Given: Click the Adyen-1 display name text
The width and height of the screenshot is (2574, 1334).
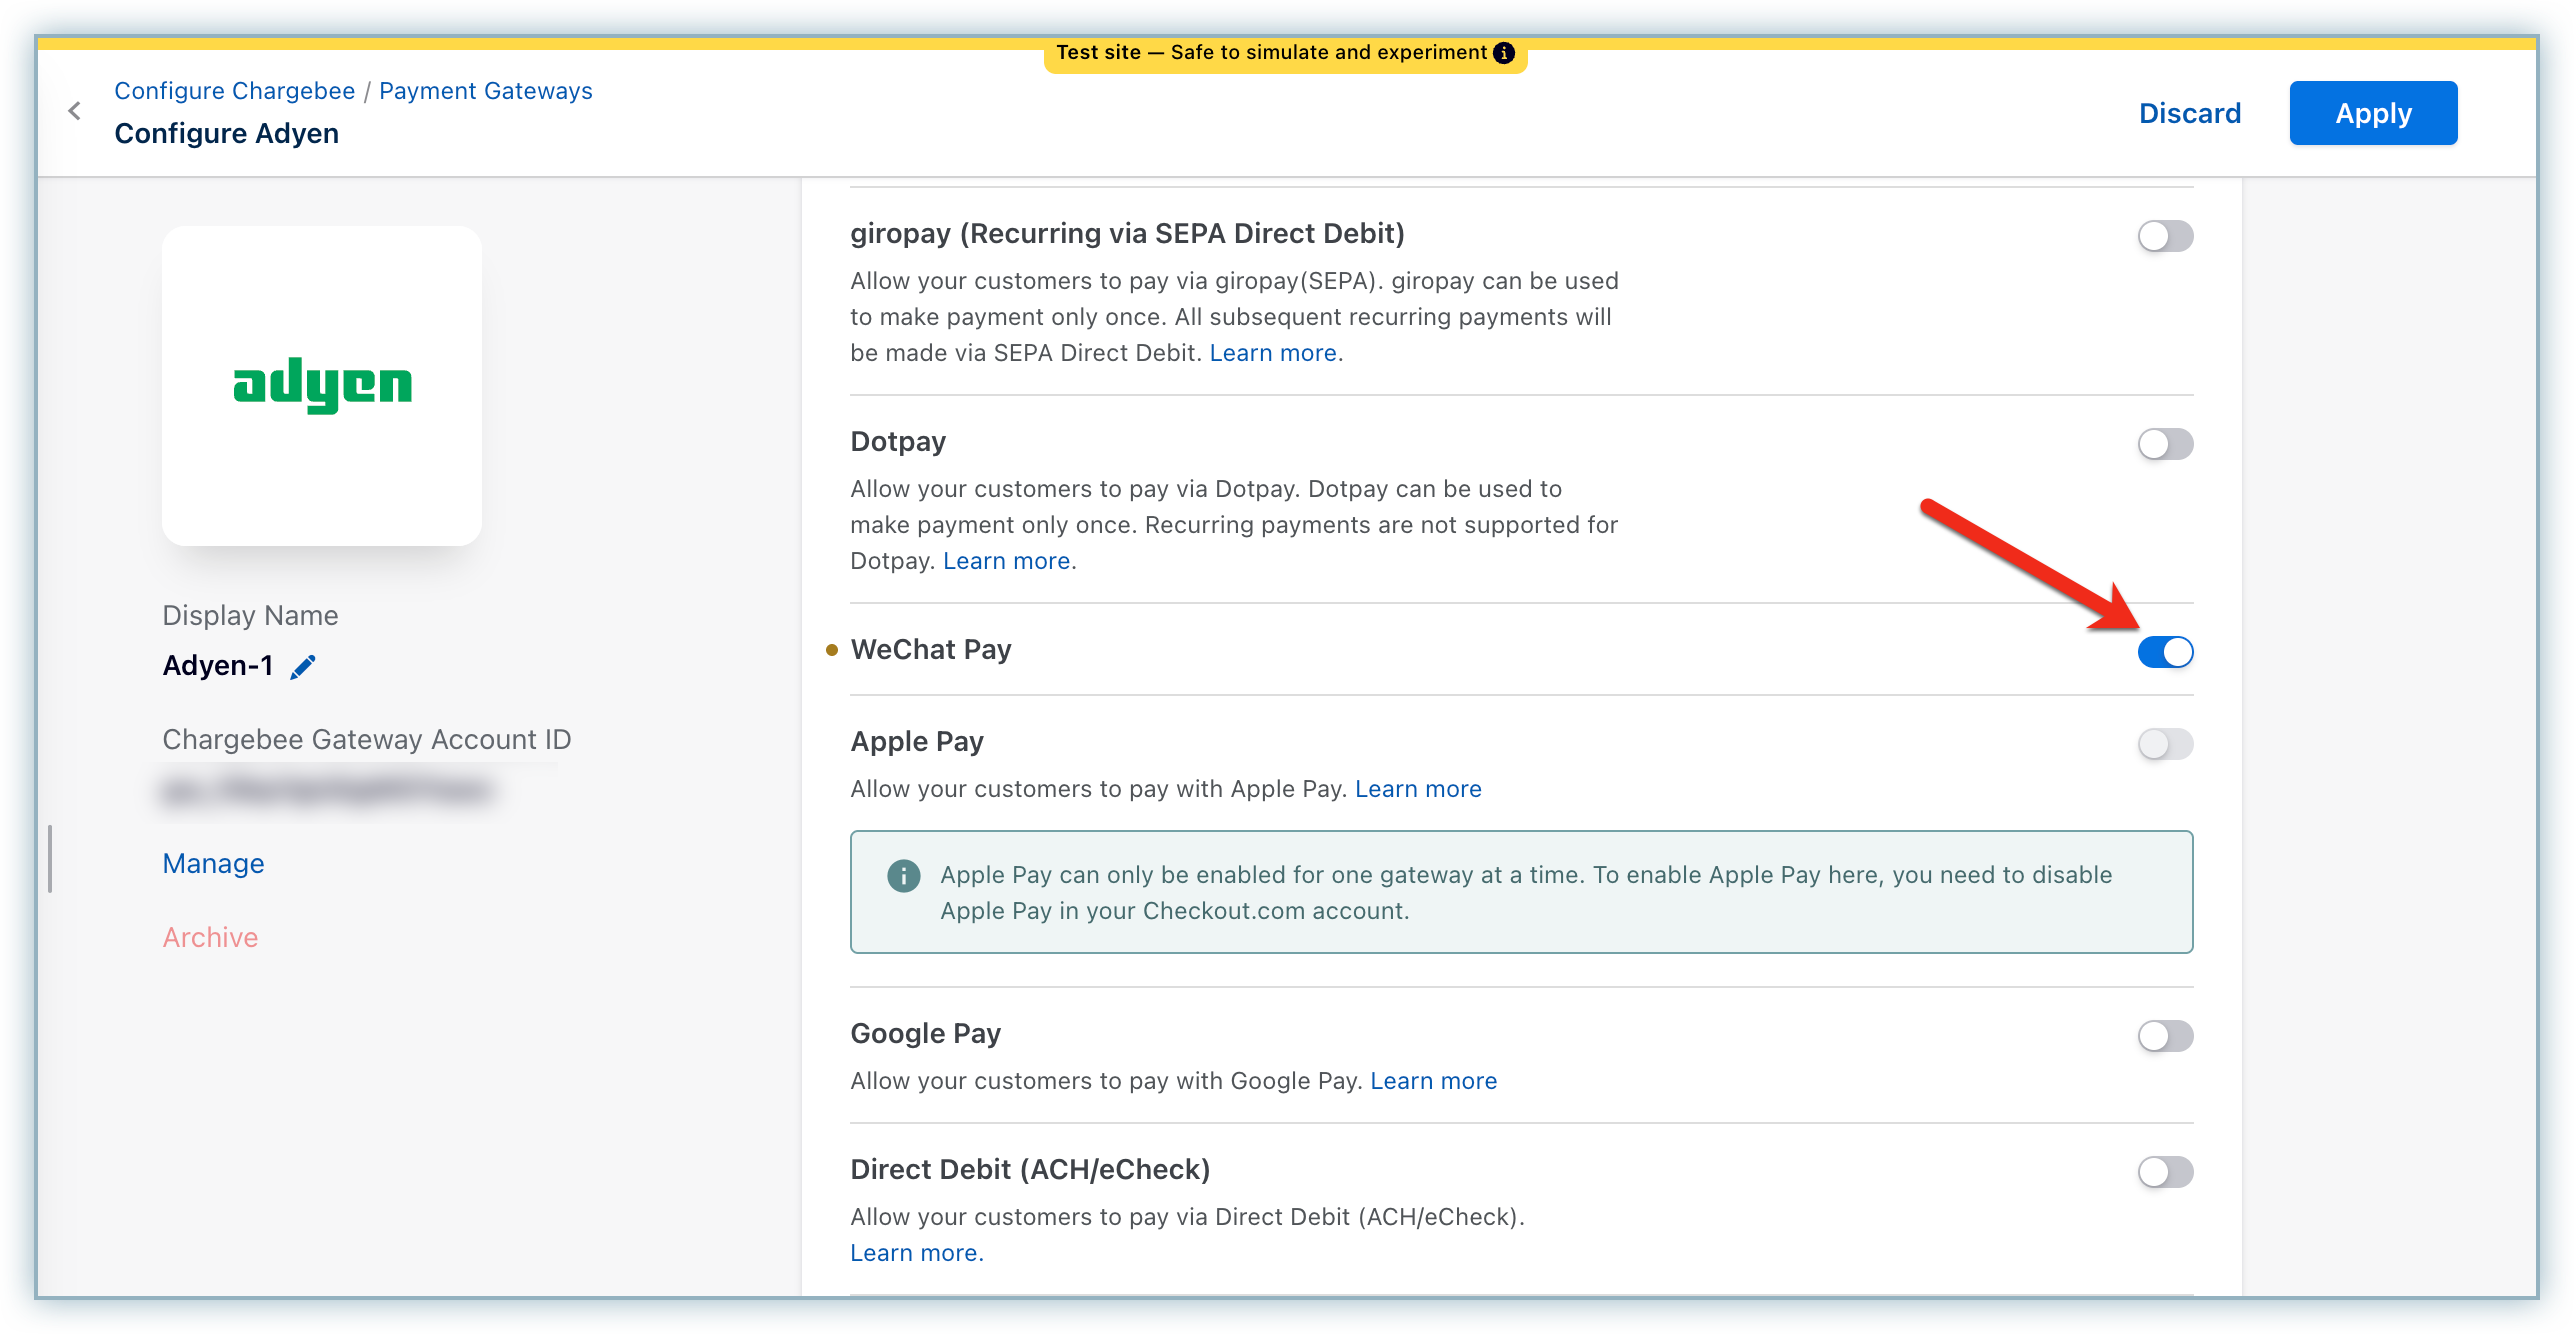Looking at the screenshot, I should tap(218, 666).
